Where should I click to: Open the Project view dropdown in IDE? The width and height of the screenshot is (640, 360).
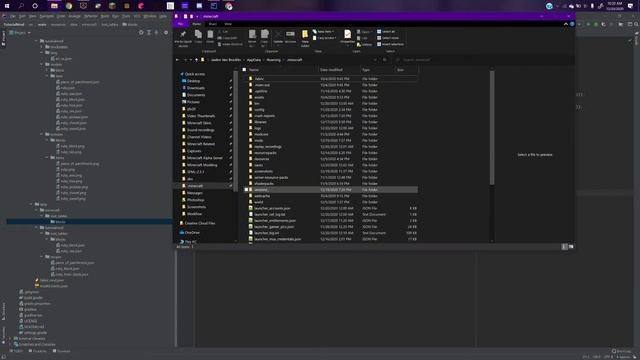click(x=20, y=33)
